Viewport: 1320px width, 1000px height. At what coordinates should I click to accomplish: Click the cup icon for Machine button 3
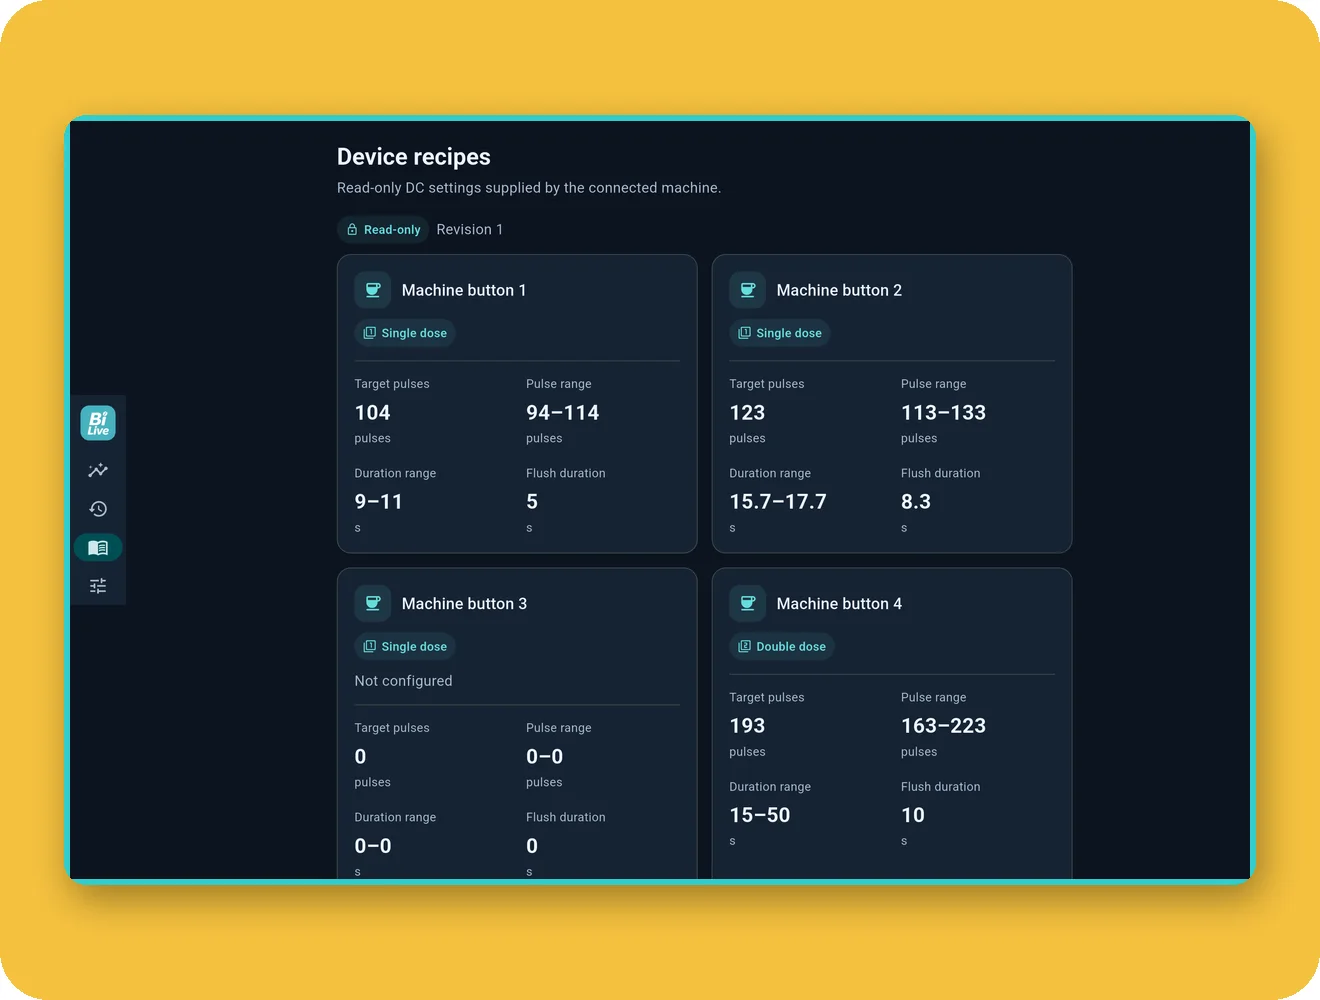373,603
